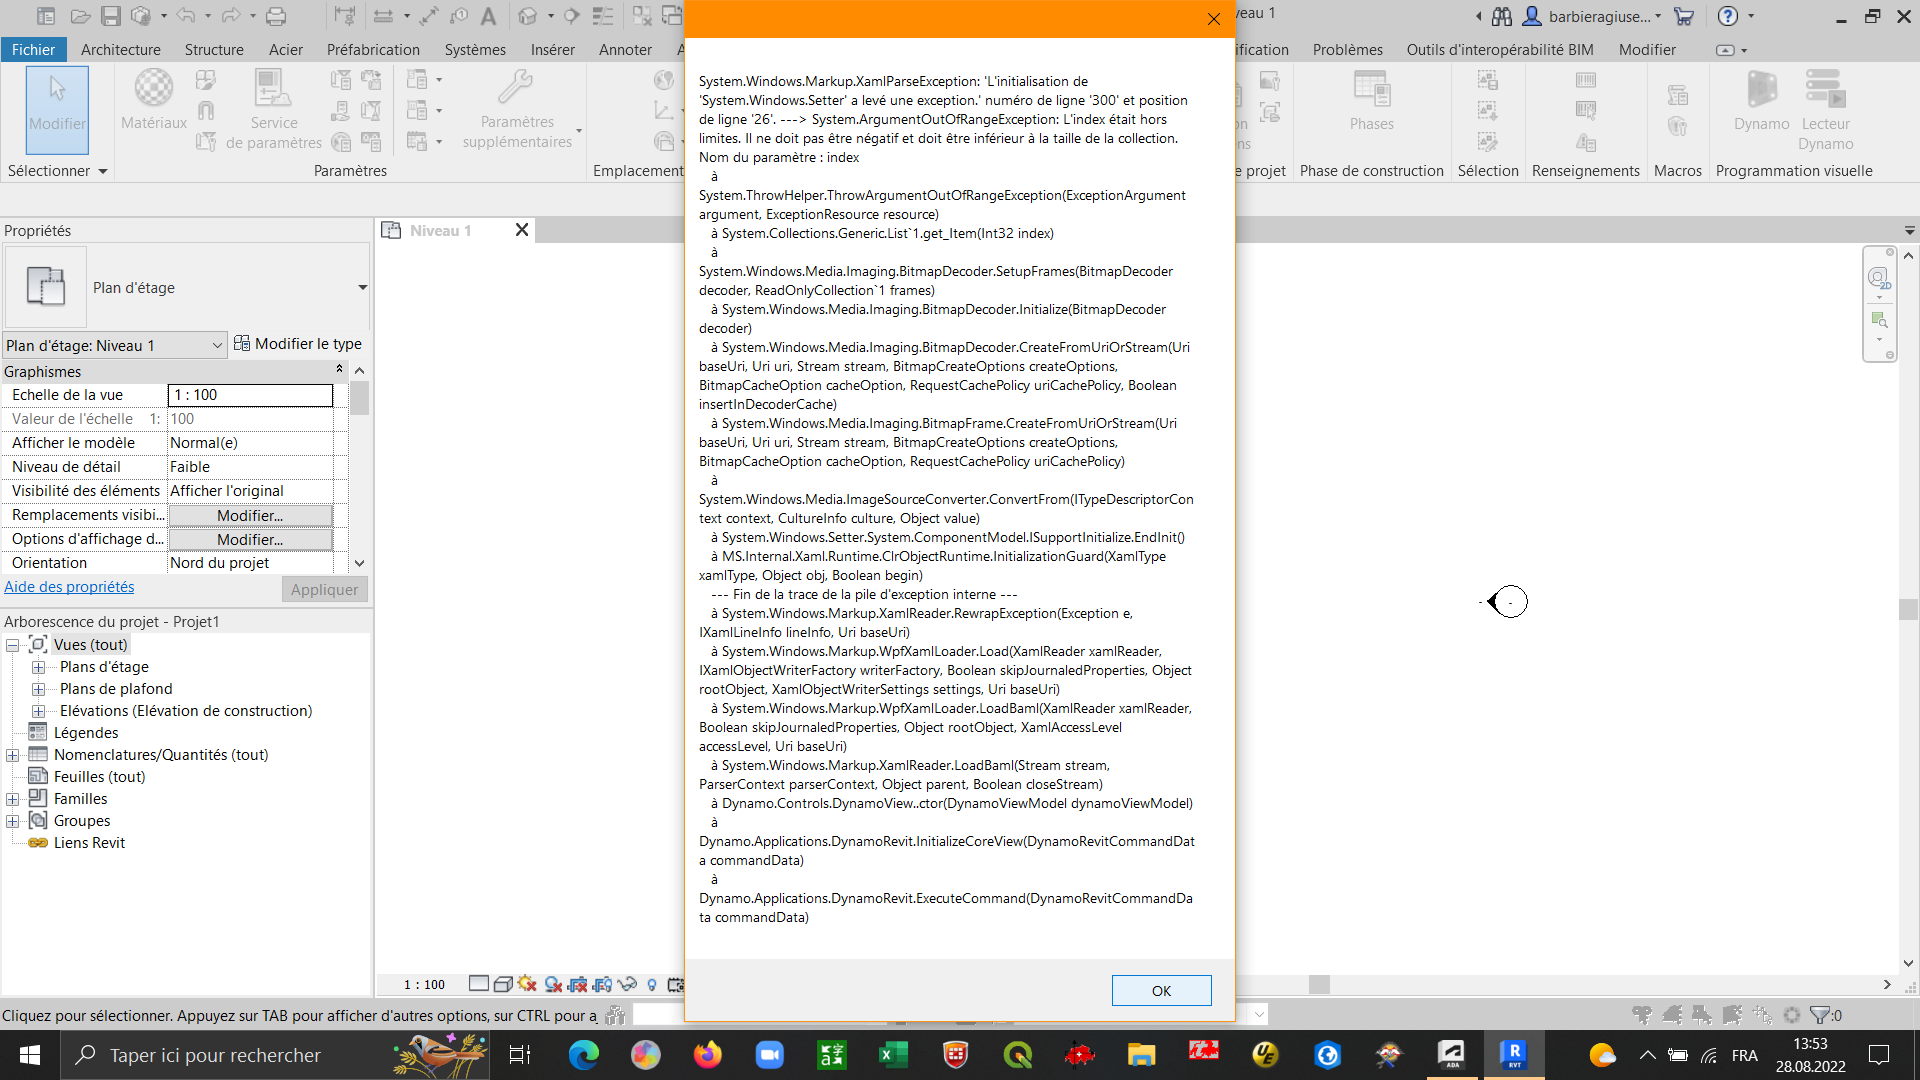Open the Aide des propriétés link
Image resolution: width=1920 pixels, height=1080 pixels.
click(69, 587)
